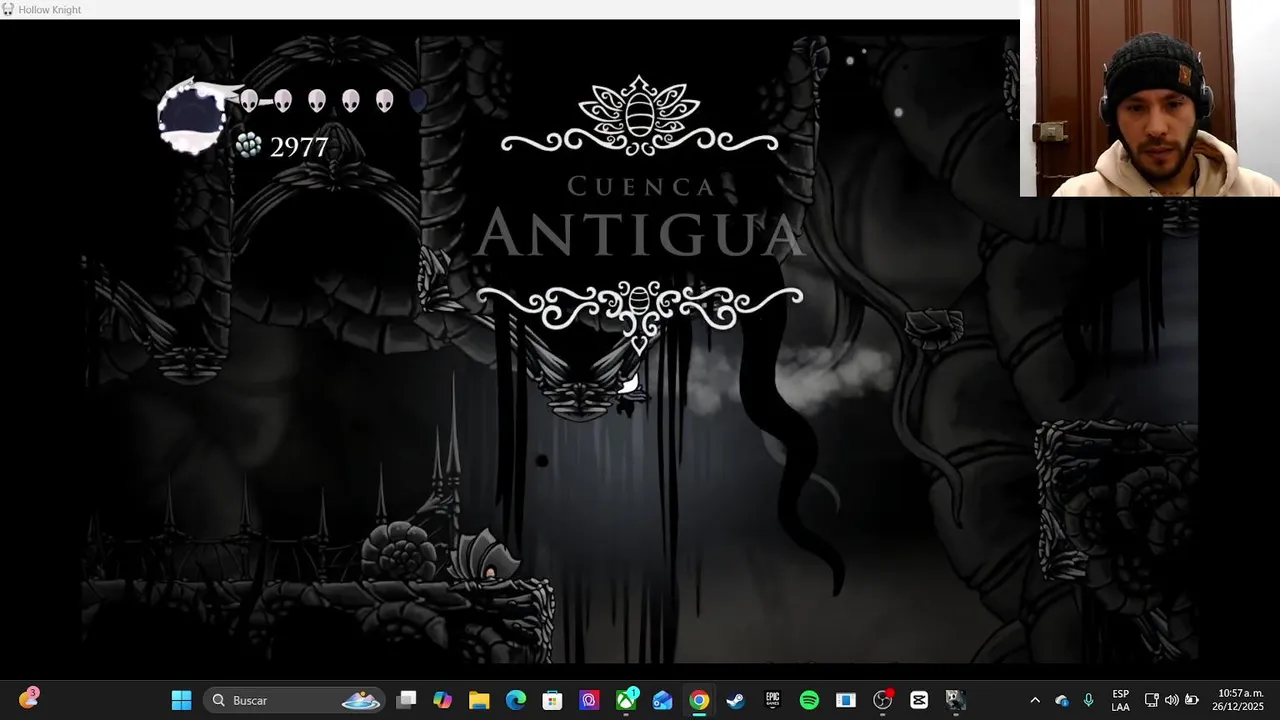1280x720 pixels.
Task: Open the blue envelope app in taskbar
Action: (x=662, y=700)
